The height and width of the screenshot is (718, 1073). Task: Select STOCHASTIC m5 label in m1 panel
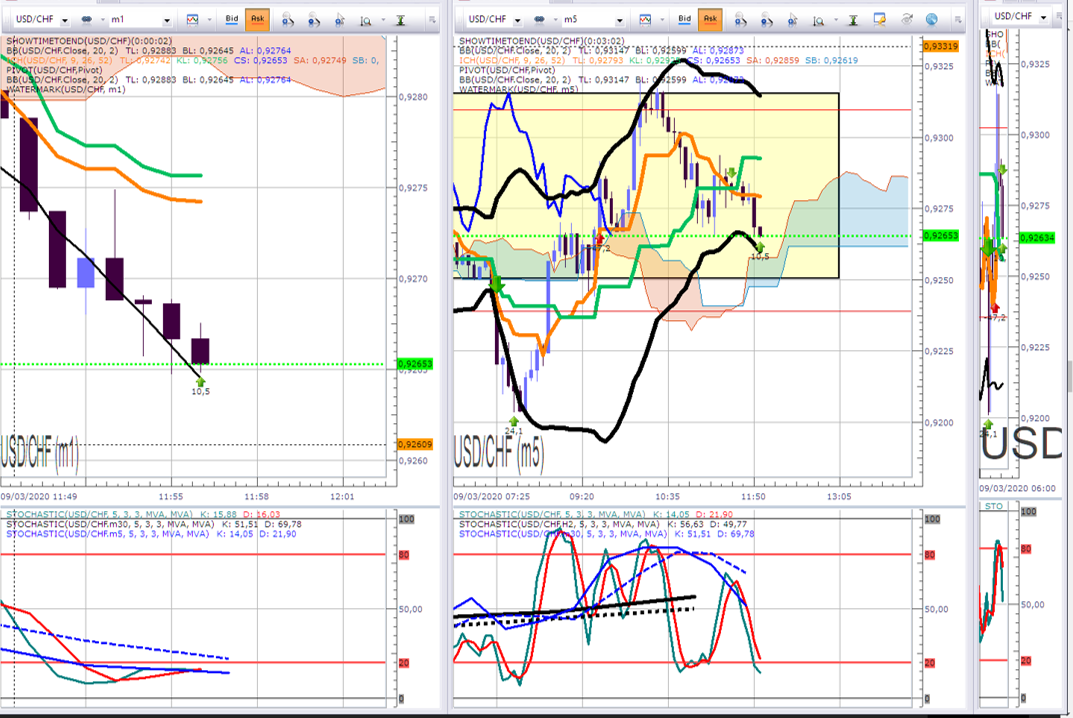pos(151,533)
